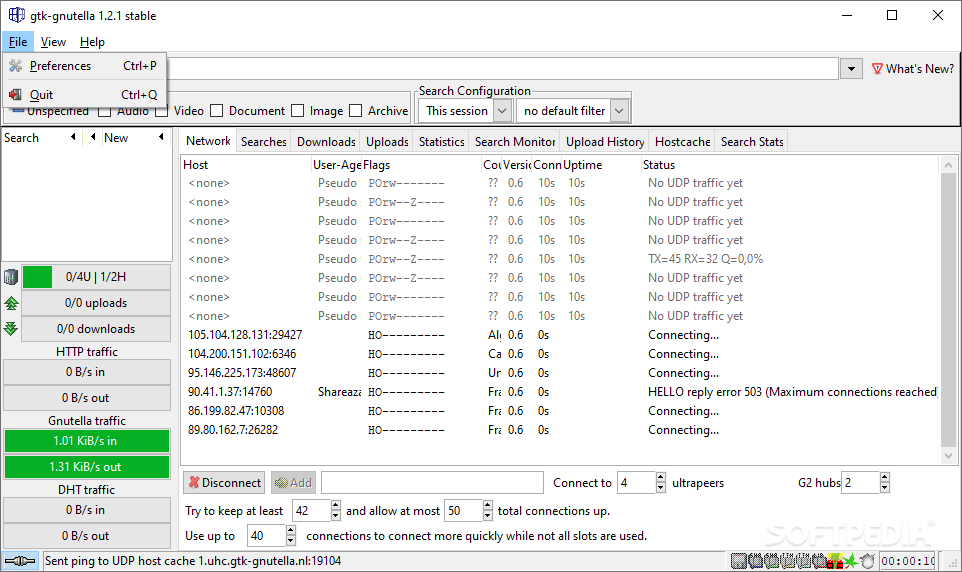The image size is (962, 572).
Task: Click the red Quit exit icon
Action: coord(15,95)
